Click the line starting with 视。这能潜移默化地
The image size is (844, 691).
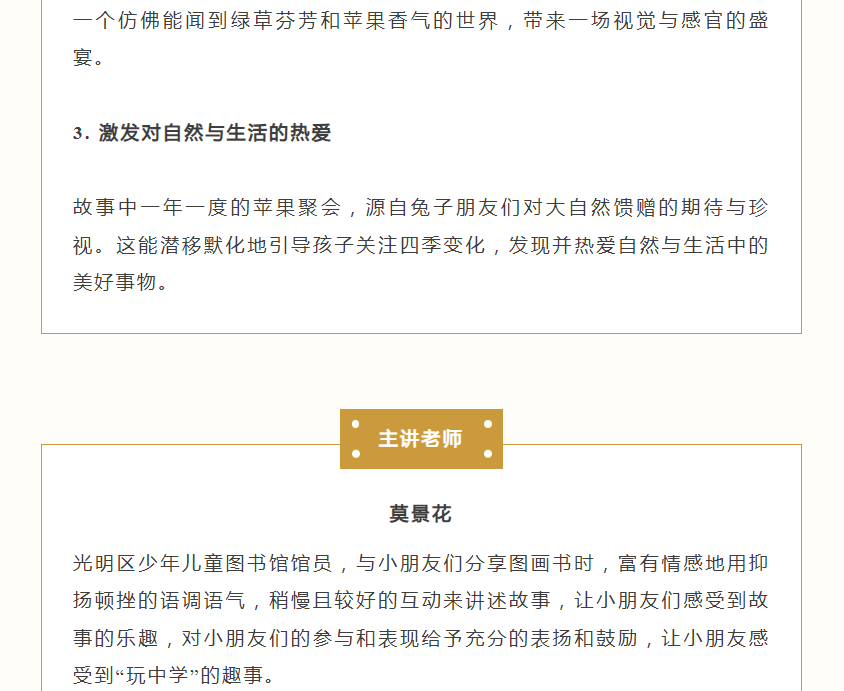421,245
